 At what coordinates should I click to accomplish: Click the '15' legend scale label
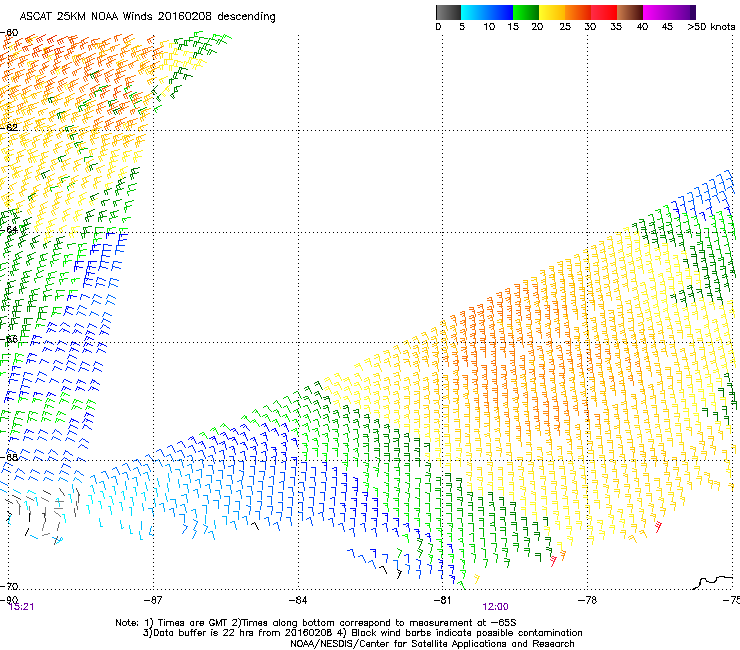coord(513,27)
